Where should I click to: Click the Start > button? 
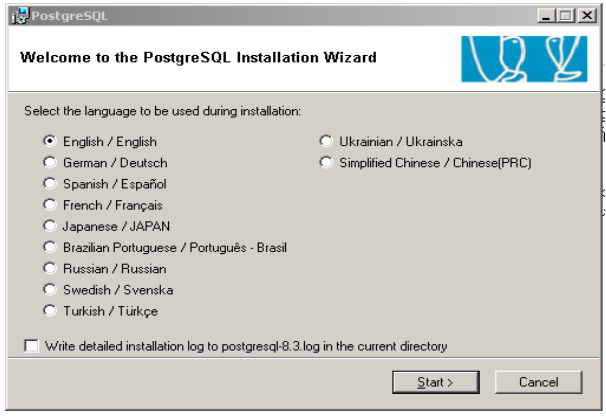click(436, 382)
